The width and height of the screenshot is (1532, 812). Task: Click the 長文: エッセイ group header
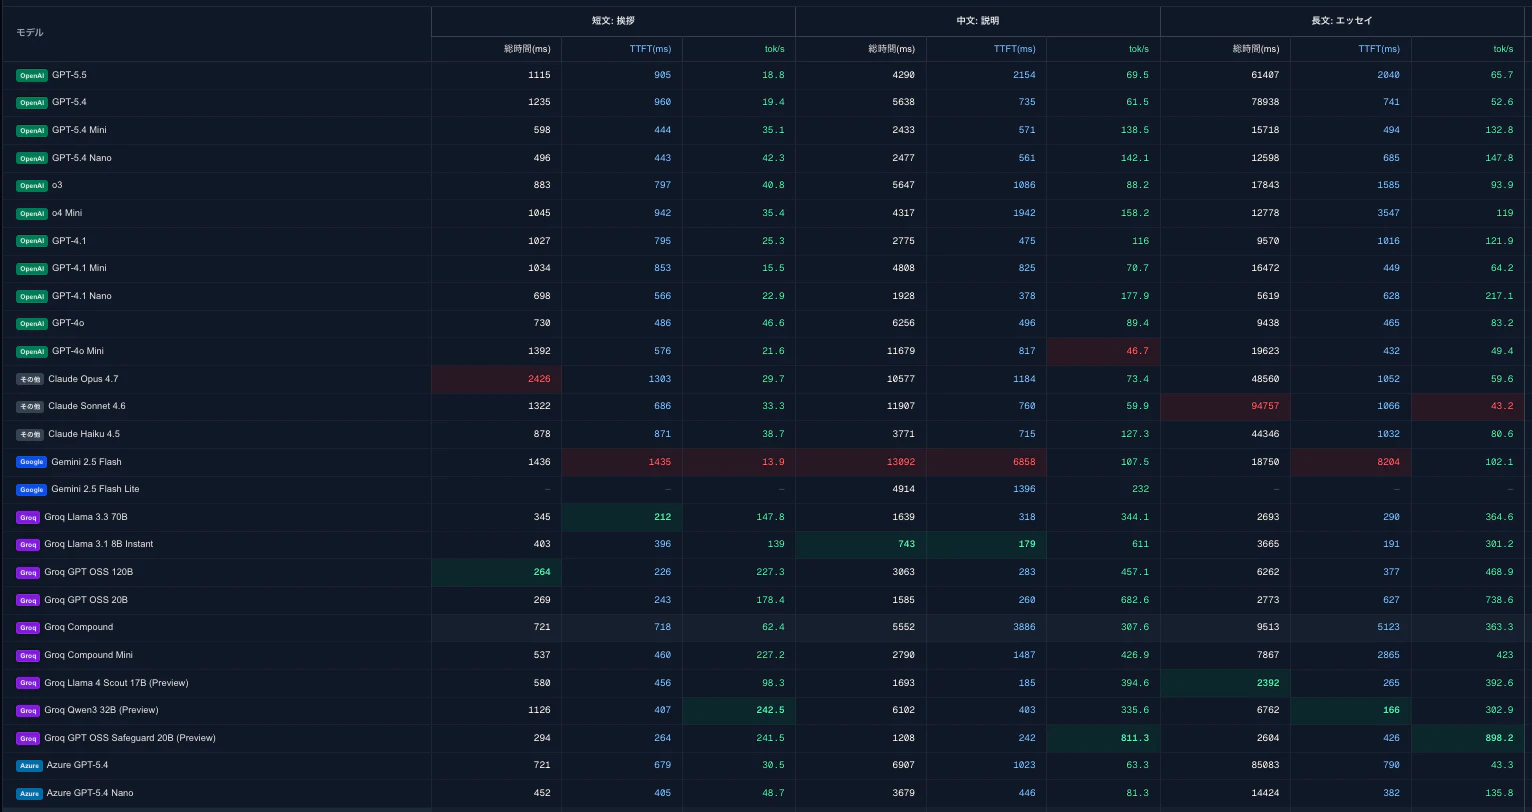[x=1342, y=20]
